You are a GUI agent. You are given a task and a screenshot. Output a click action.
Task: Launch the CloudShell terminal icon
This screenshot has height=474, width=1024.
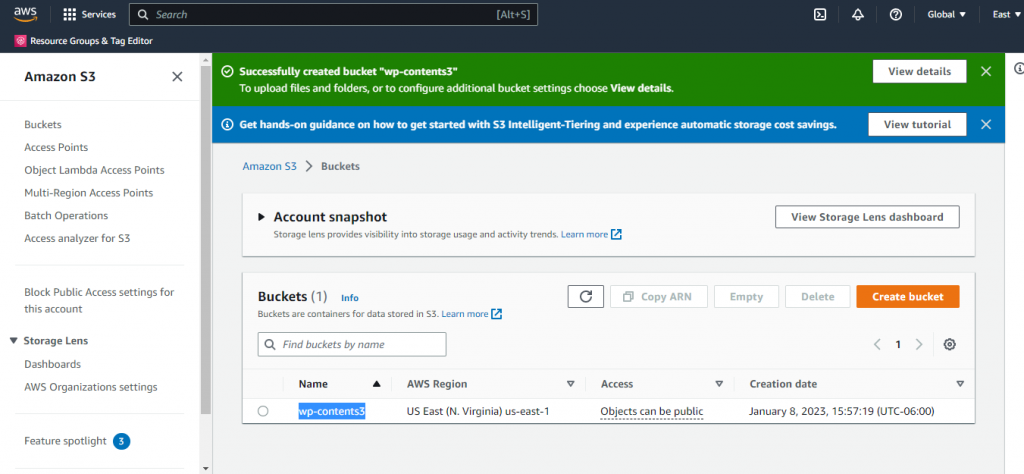tap(820, 14)
